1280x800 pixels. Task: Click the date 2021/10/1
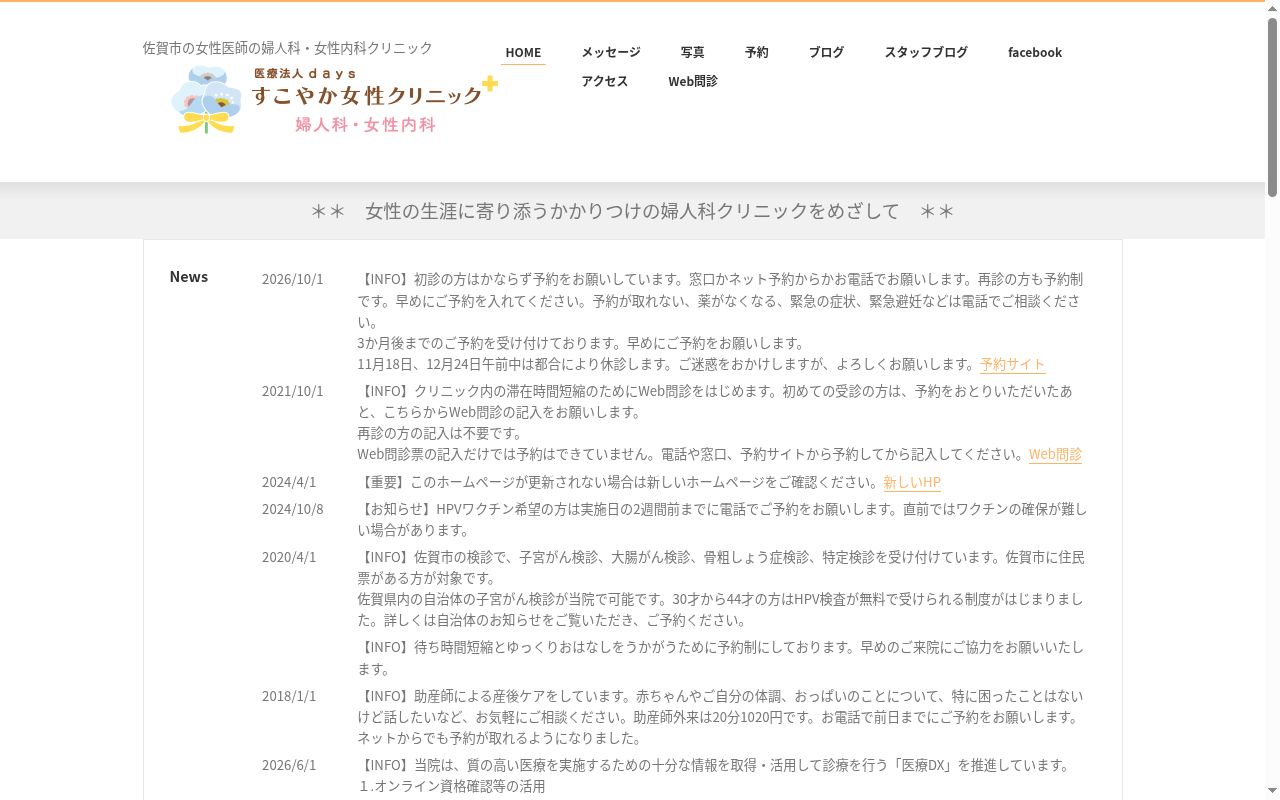[x=293, y=391]
